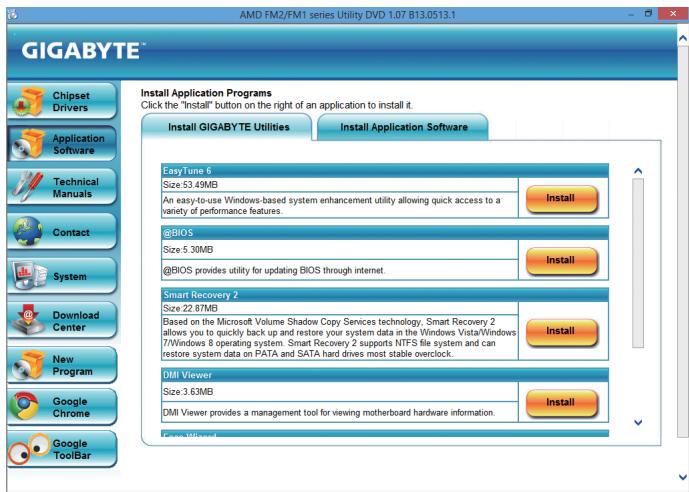689x492 pixels.
Task: Click the Contact globe icon
Action: point(28,231)
